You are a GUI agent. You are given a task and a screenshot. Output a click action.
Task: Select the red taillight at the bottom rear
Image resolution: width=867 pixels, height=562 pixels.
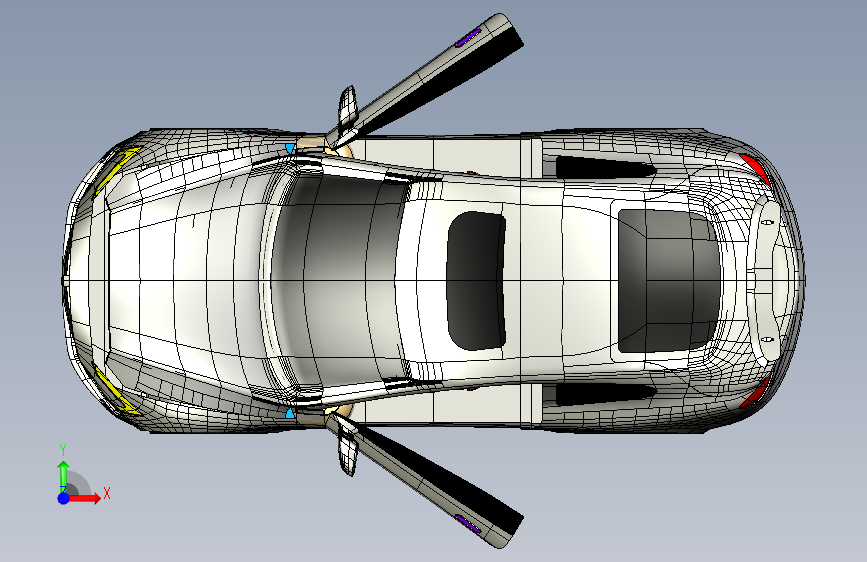click(x=756, y=392)
